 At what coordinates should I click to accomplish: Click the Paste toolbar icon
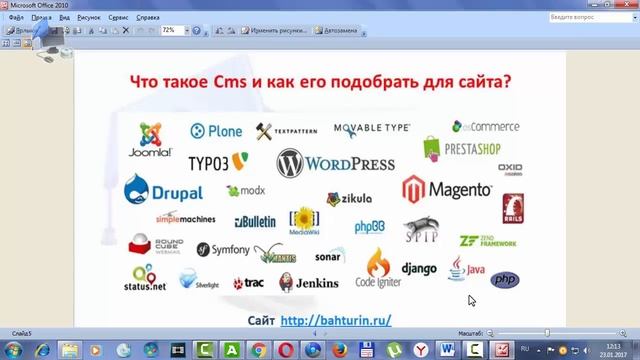point(115,31)
